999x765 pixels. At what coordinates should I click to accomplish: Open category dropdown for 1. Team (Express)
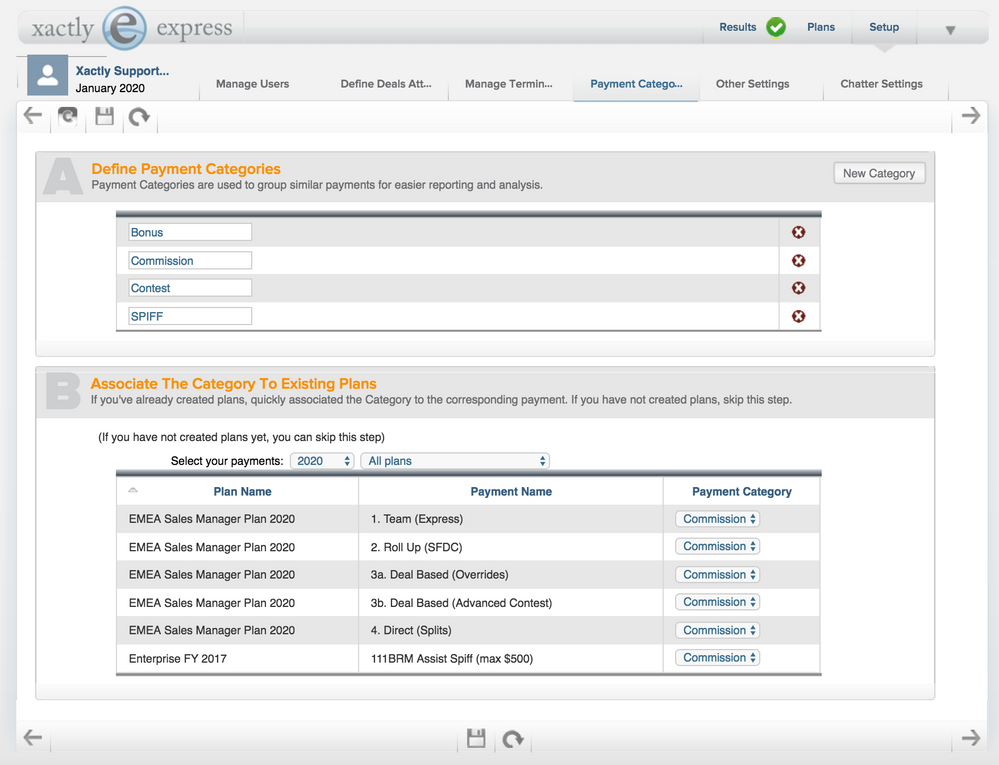tap(717, 519)
